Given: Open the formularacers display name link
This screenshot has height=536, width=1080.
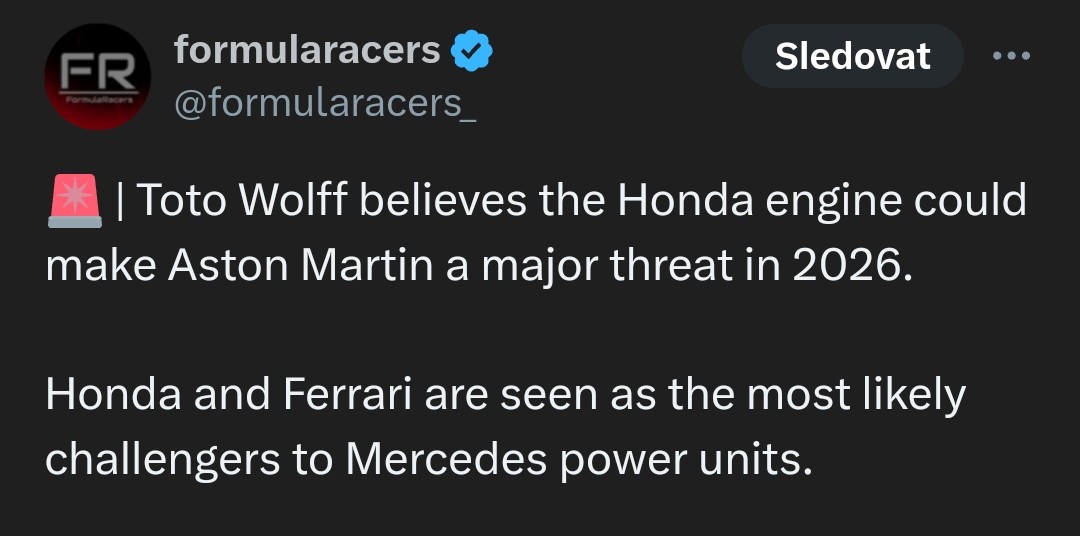Looking at the screenshot, I should pyautogui.click(x=307, y=50).
